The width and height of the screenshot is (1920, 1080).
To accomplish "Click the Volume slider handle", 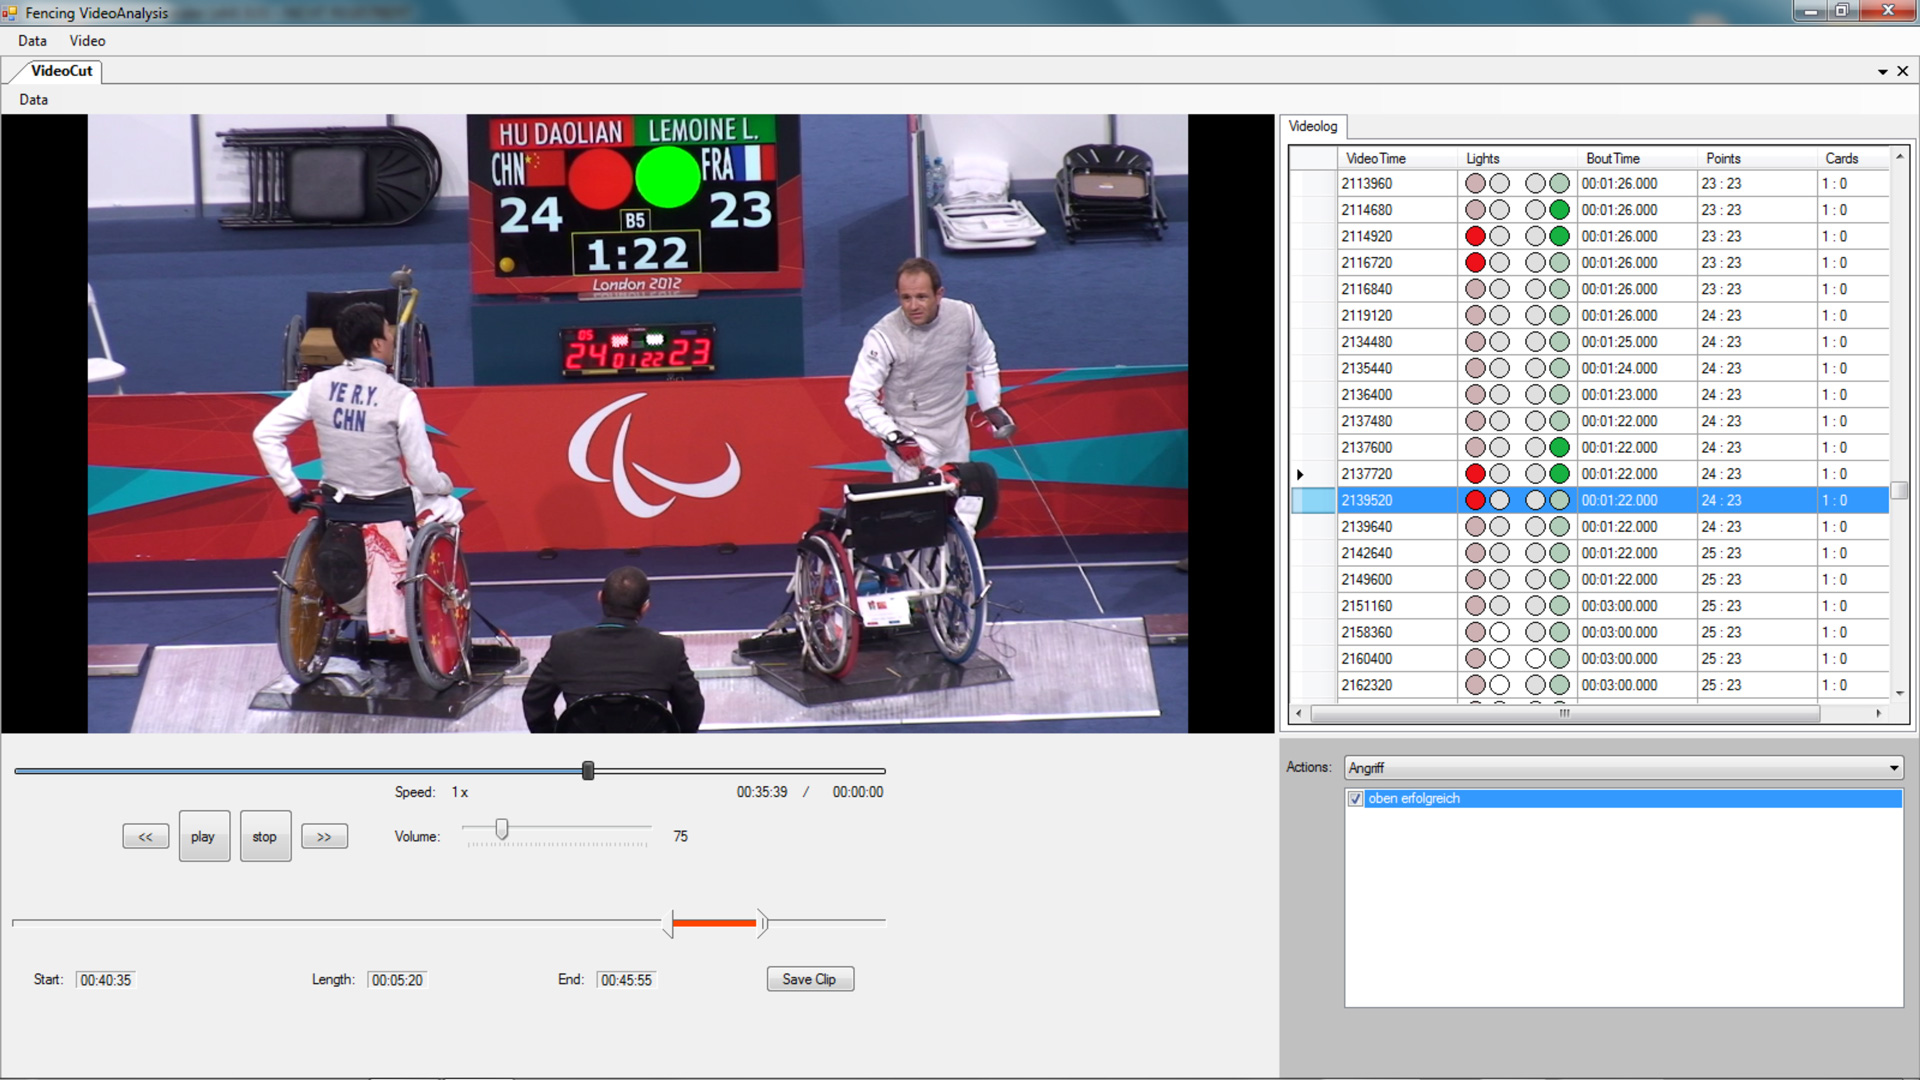I will pos(502,829).
